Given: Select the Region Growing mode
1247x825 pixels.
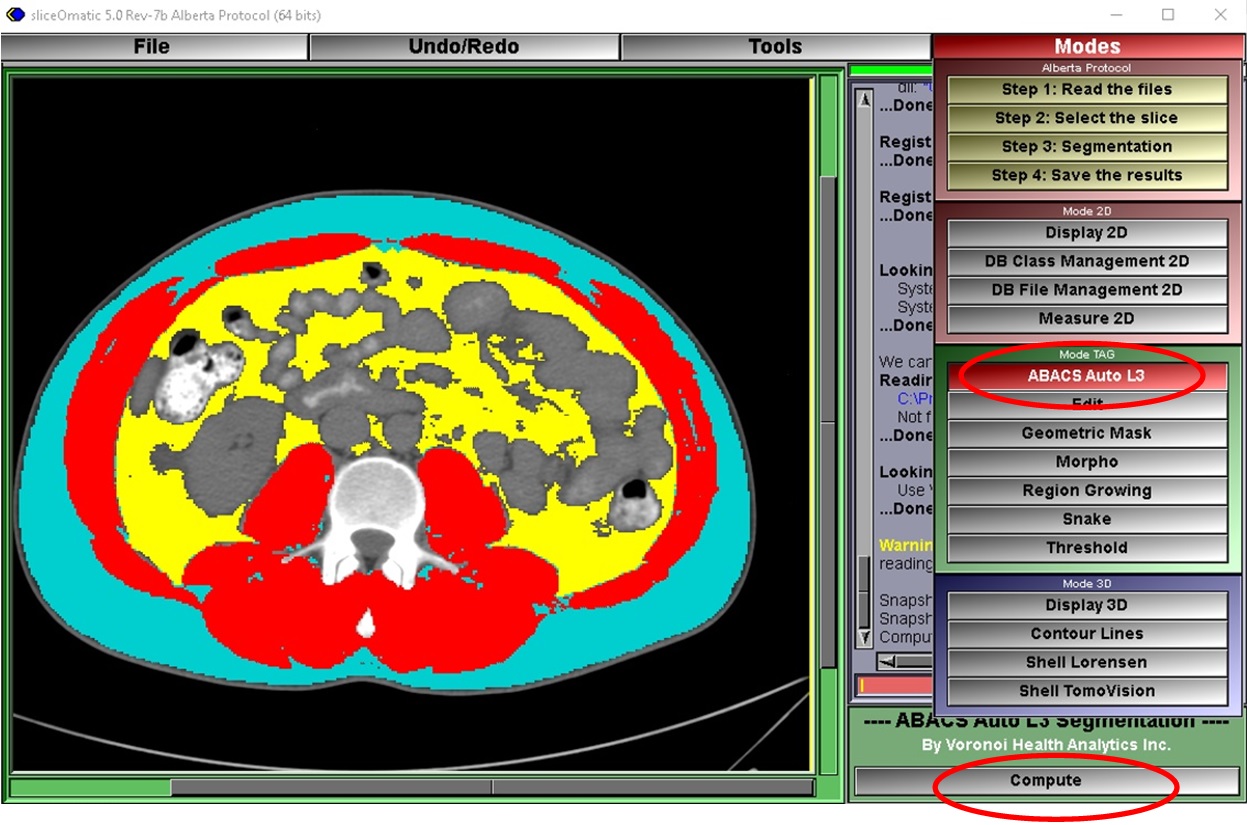Looking at the screenshot, I should point(1087,491).
